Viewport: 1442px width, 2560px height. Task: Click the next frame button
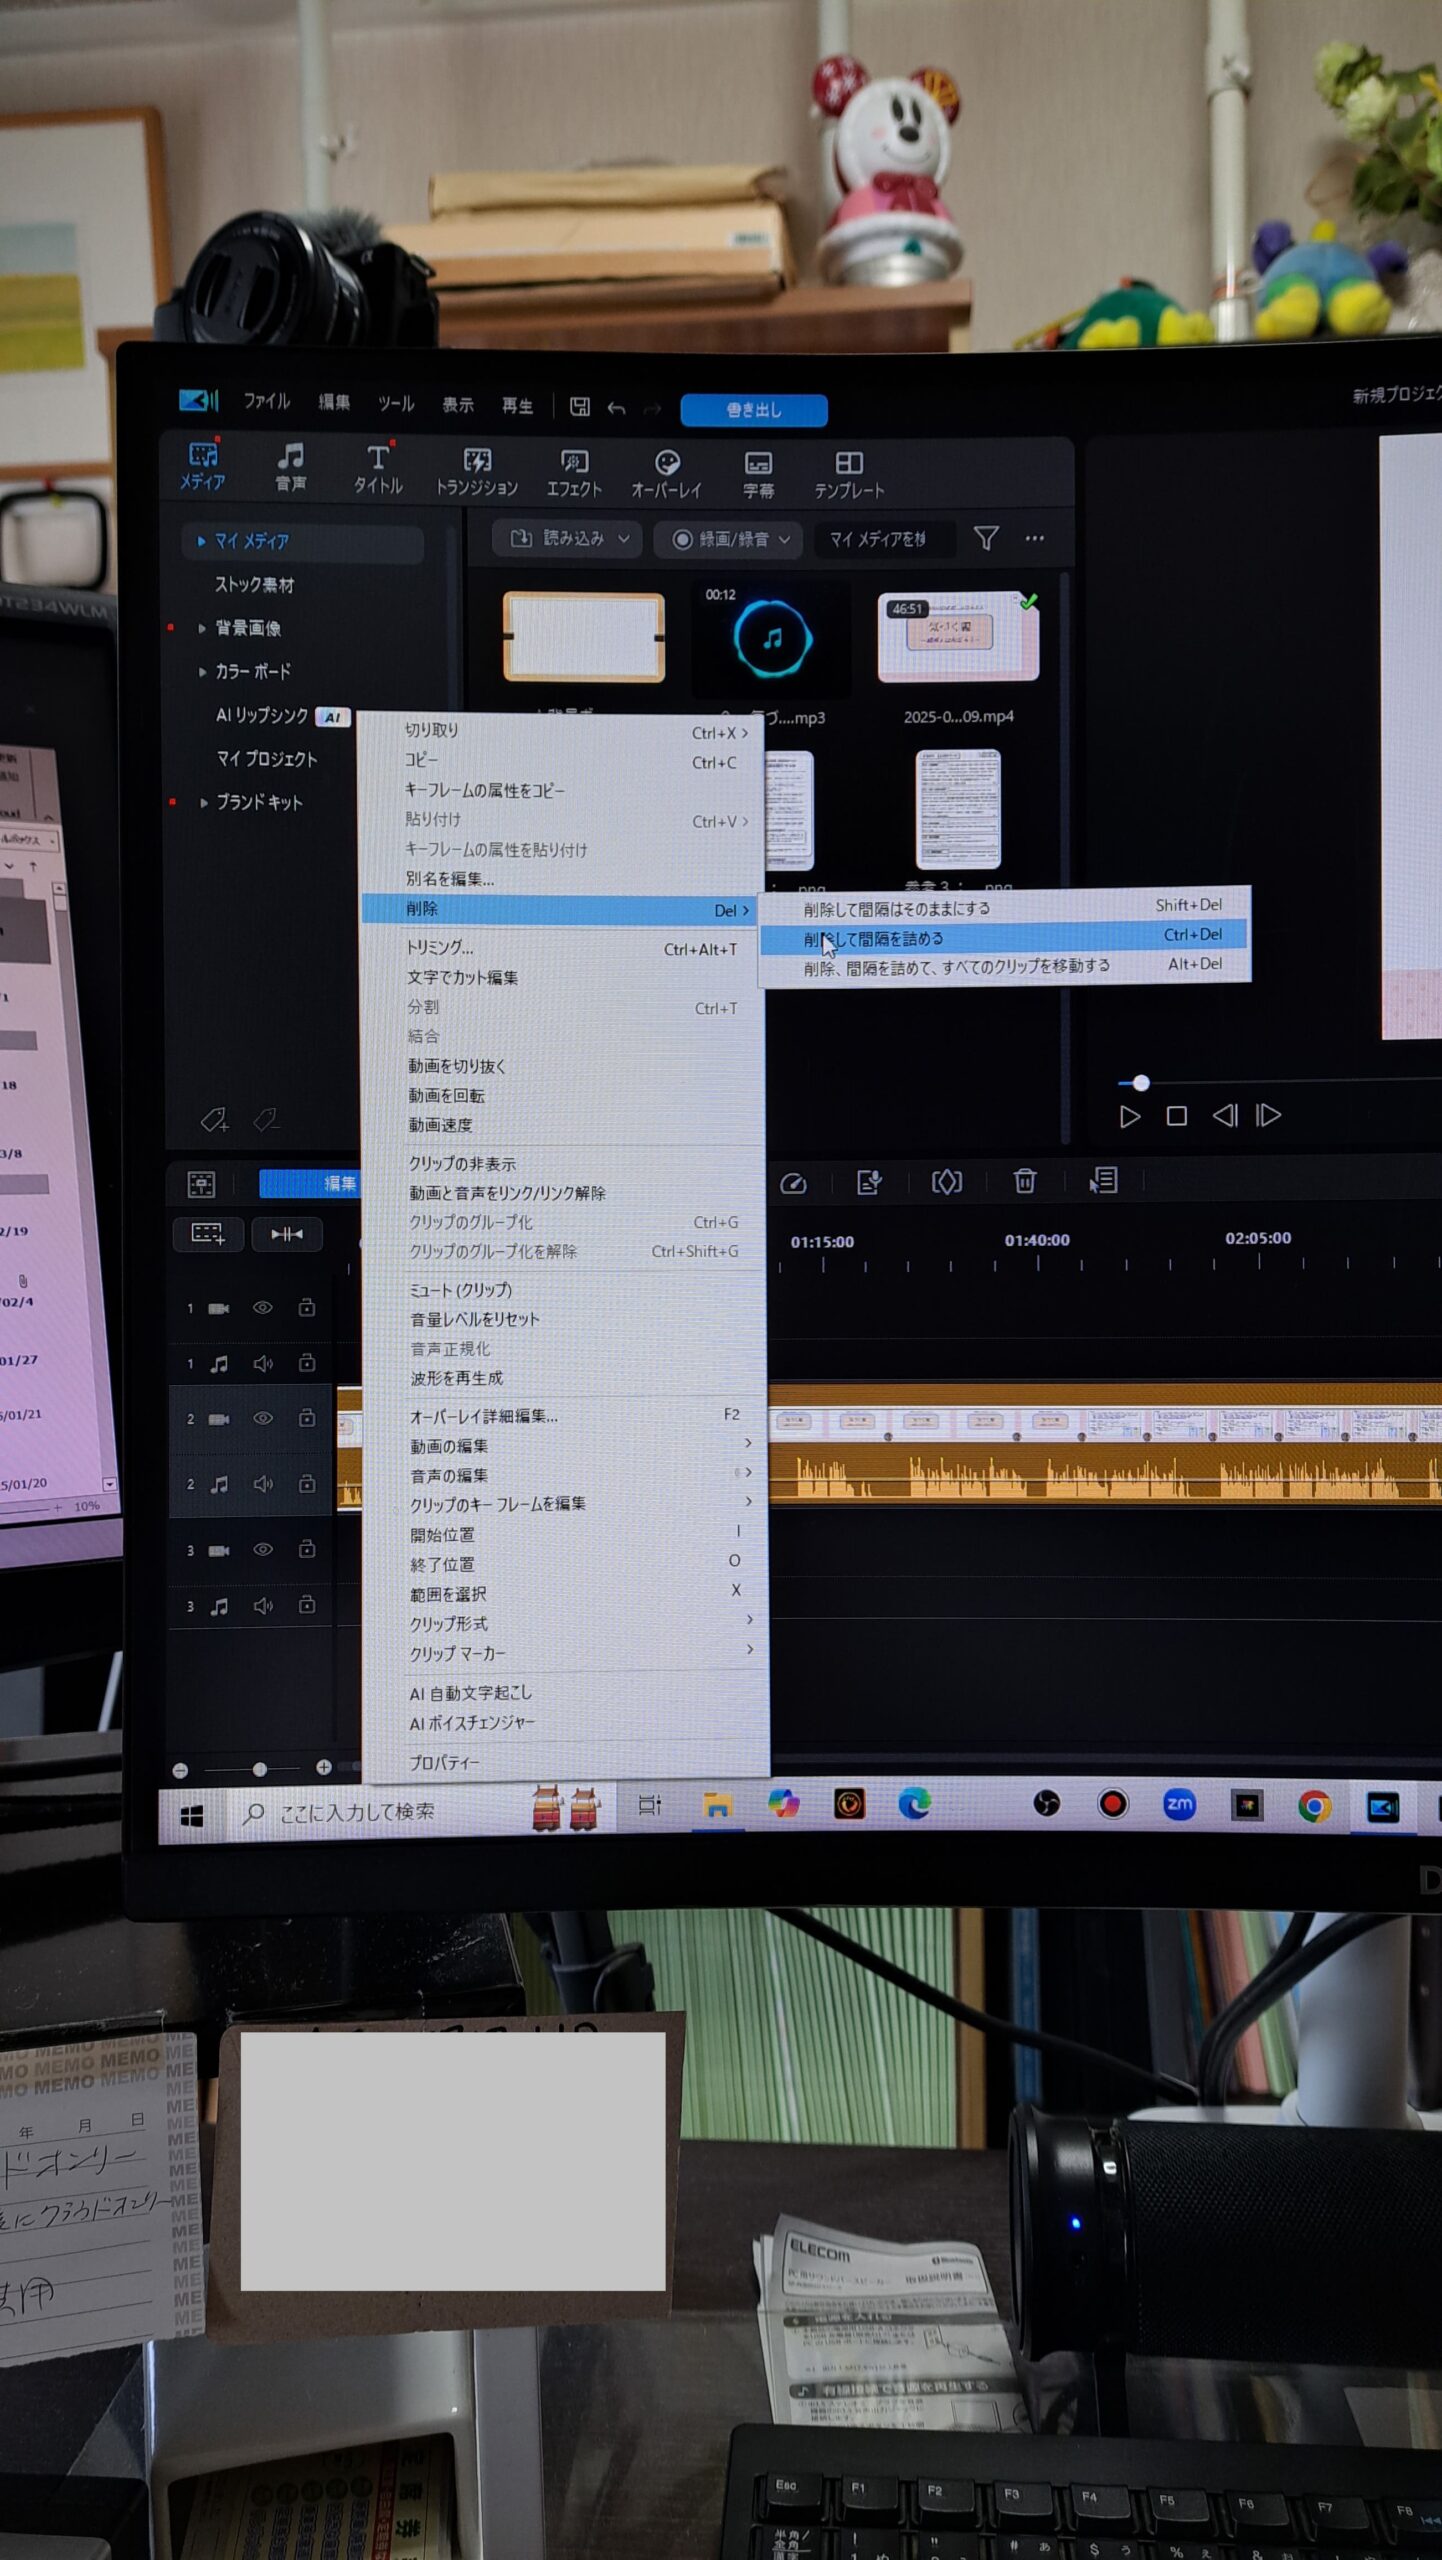tap(1269, 1115)
